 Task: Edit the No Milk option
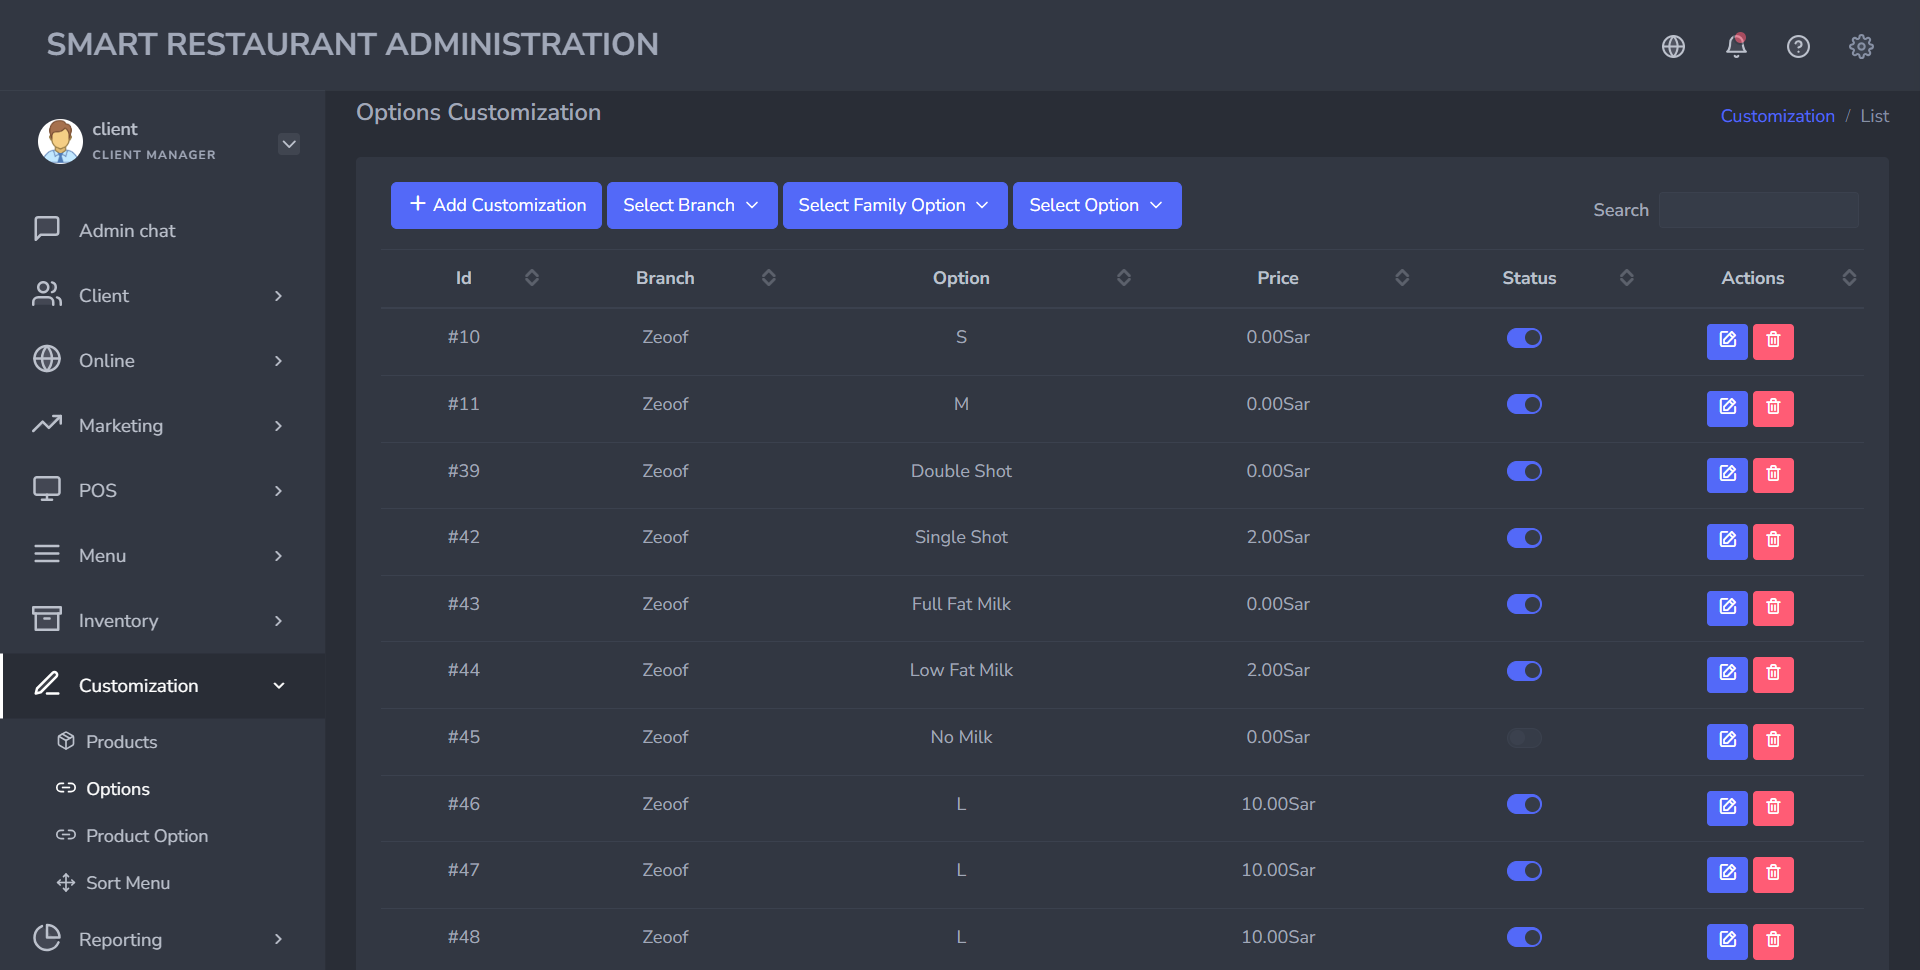pyautogui.click(x=1727, y=741)
